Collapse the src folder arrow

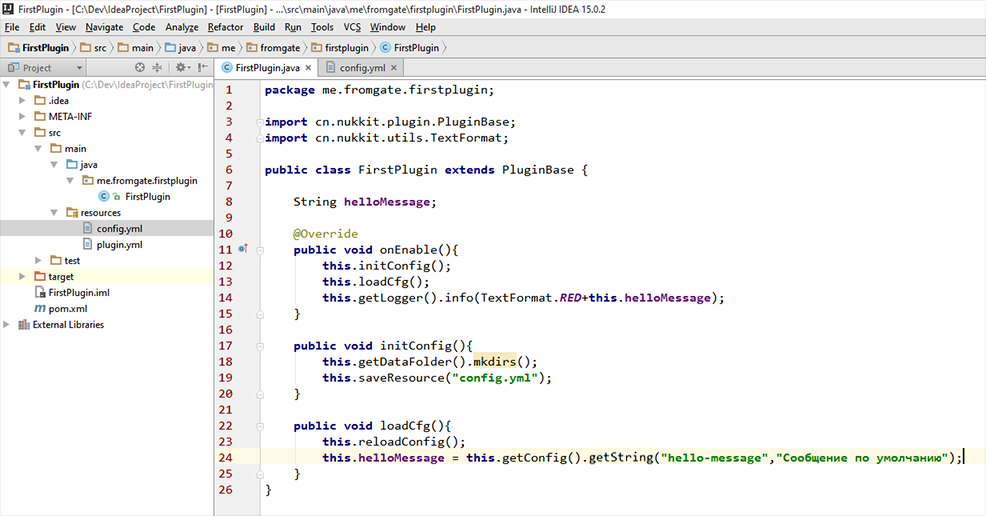[x=23, y=133]
